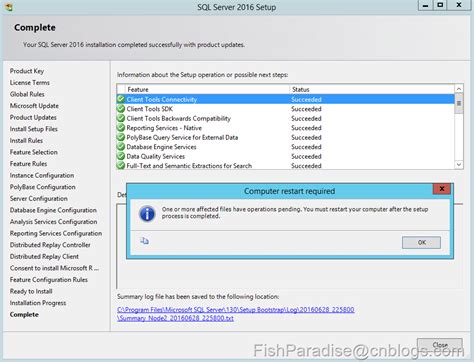Image resolution: width=474 pixels, height=362 pixels.
Task: Click green check beside Full-Text and Semantic Extractions
Action: point(121,165)
